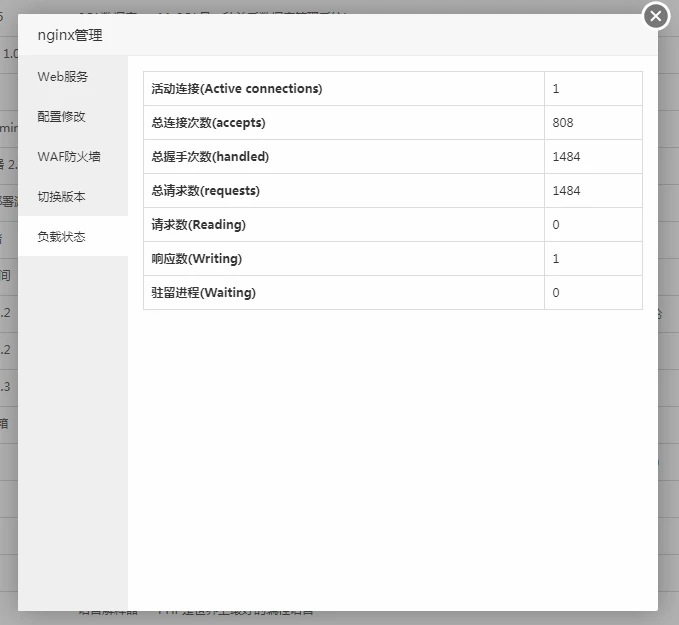This screenshot has width=679, height=625.
Task: Select the 负载状态 tab
Action: tap(73, 236)
